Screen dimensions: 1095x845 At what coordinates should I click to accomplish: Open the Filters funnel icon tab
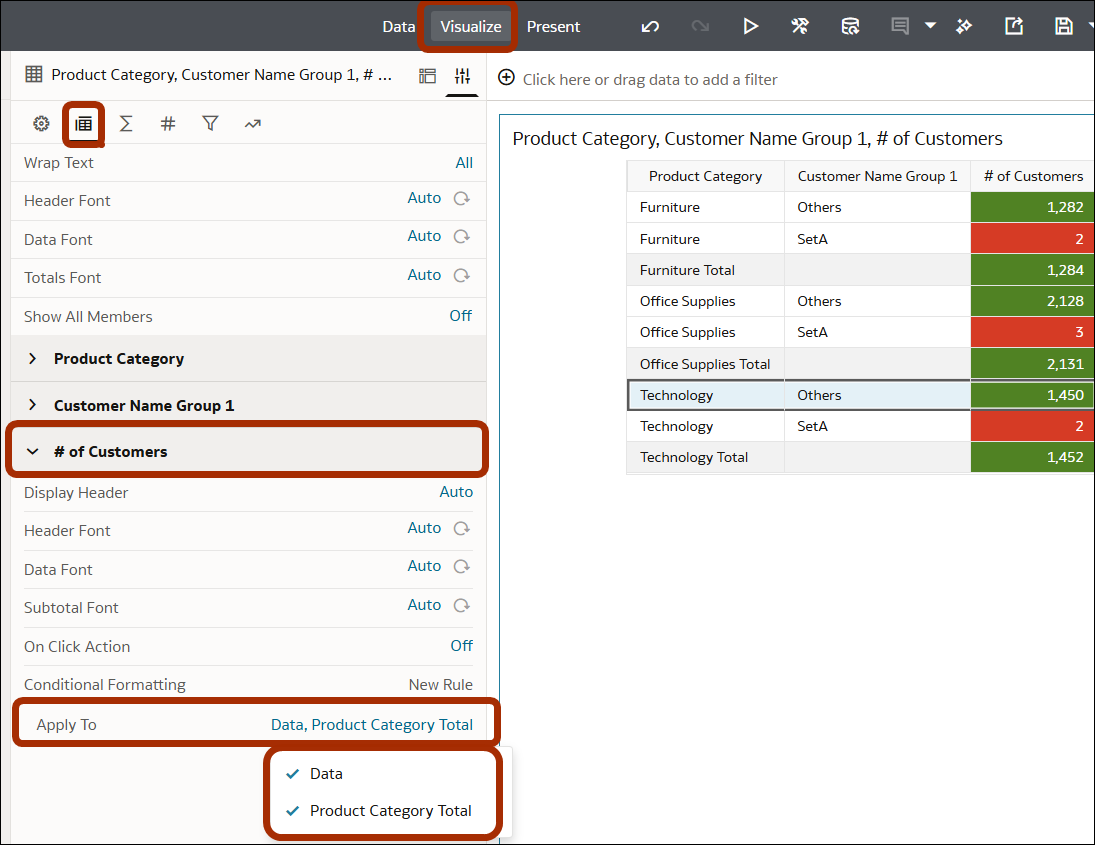[x=210, y=124]
